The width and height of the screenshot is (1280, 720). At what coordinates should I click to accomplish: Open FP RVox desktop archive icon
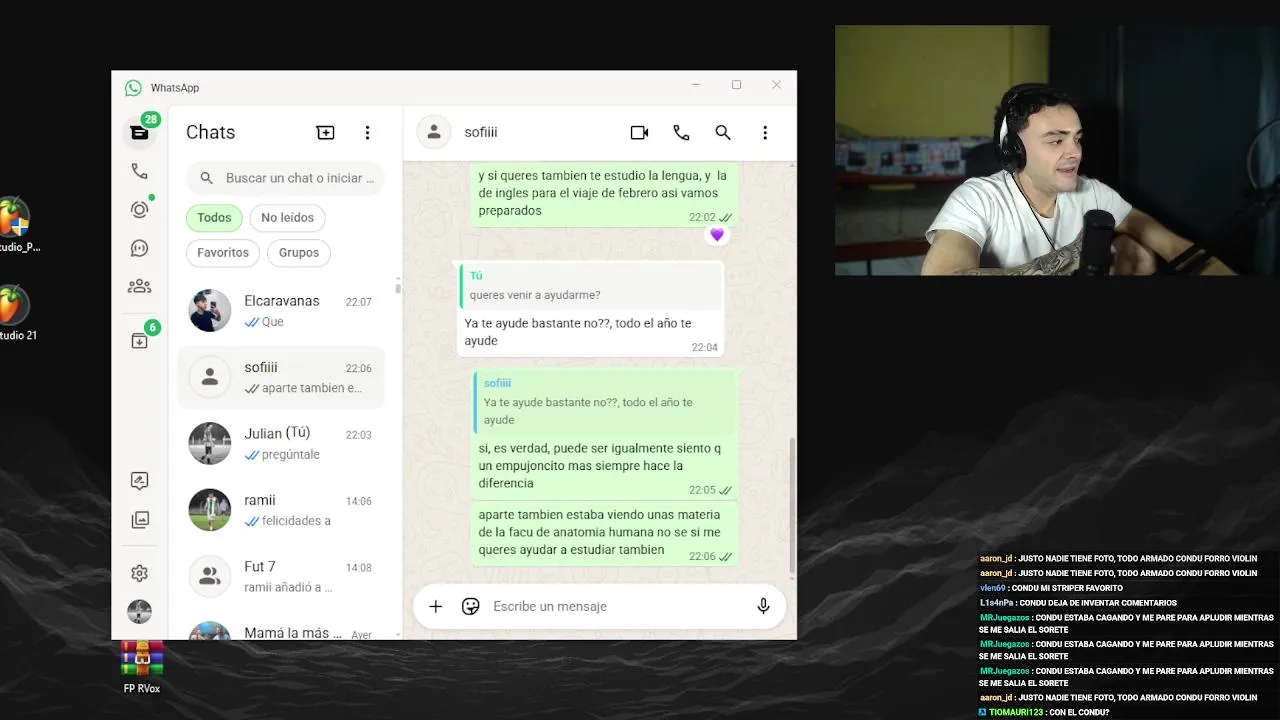pyautogui.click(x=142, y=666)
